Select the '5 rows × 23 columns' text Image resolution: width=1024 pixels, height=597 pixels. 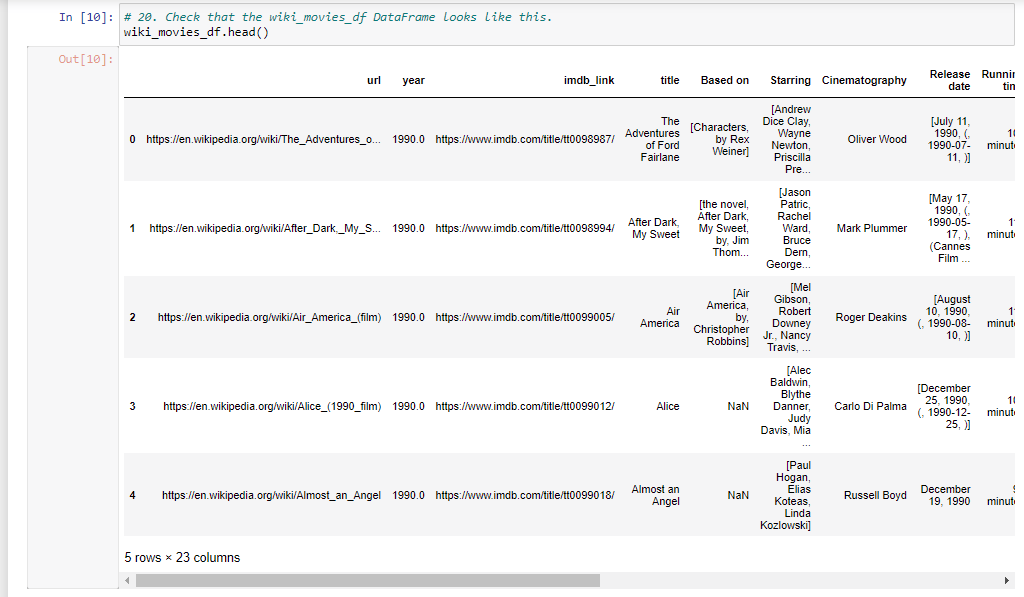(x=183, y=556)
